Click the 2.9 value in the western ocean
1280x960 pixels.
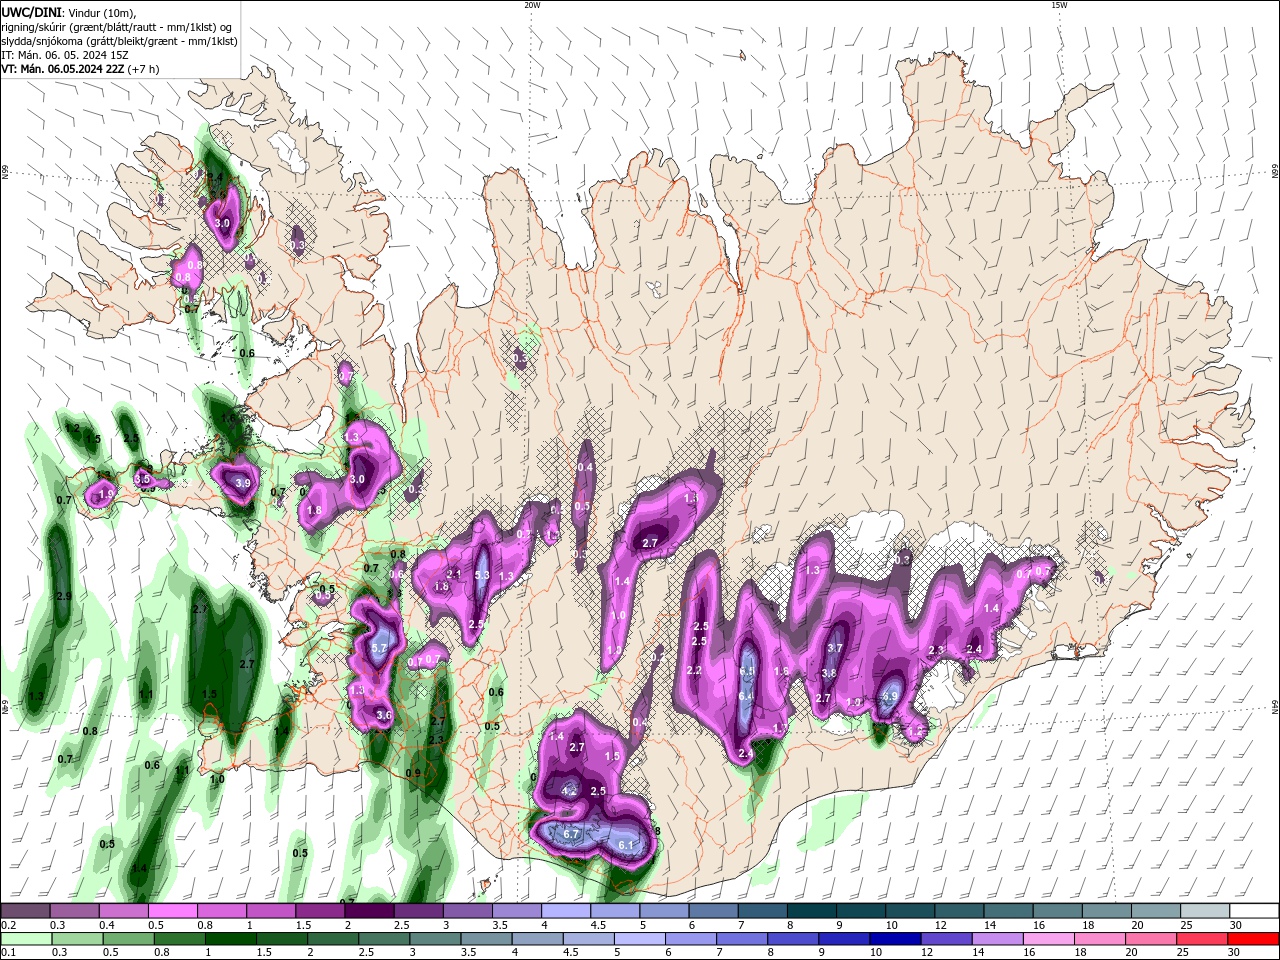pos(64,595)
